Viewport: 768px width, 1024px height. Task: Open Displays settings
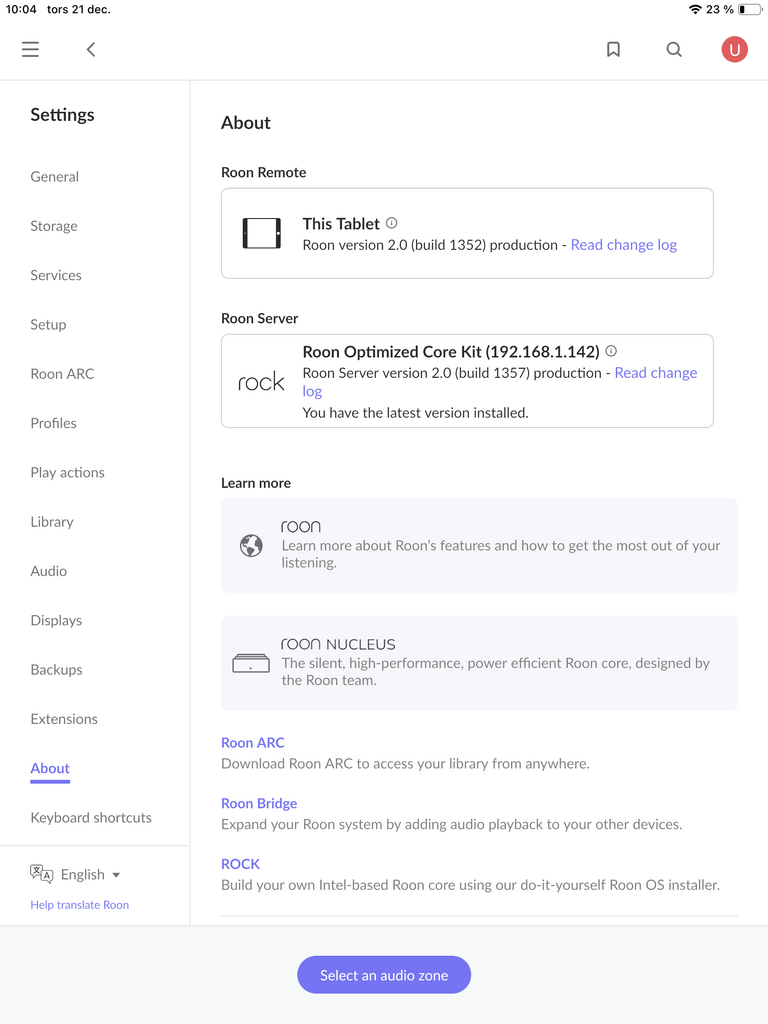(x=56, y=620)
